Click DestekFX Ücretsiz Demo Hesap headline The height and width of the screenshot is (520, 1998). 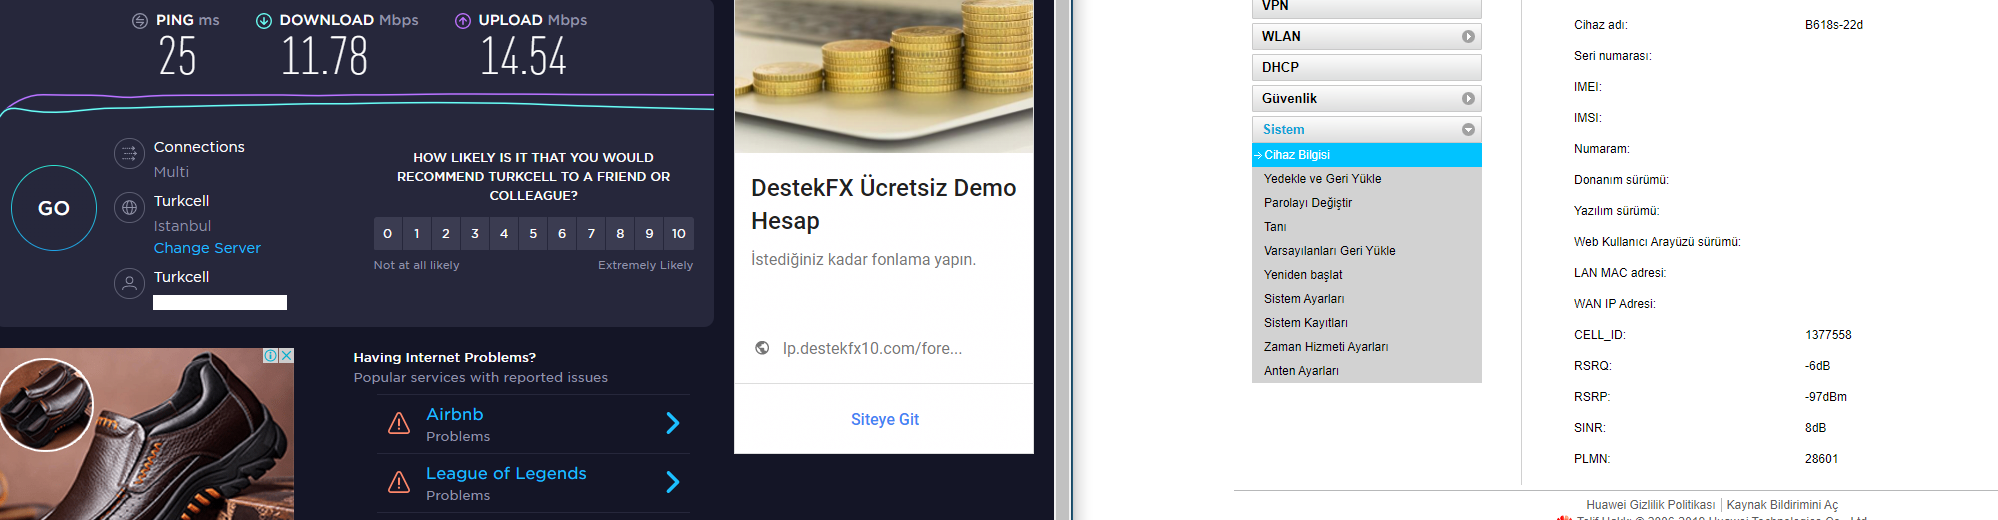coord(884,204)
